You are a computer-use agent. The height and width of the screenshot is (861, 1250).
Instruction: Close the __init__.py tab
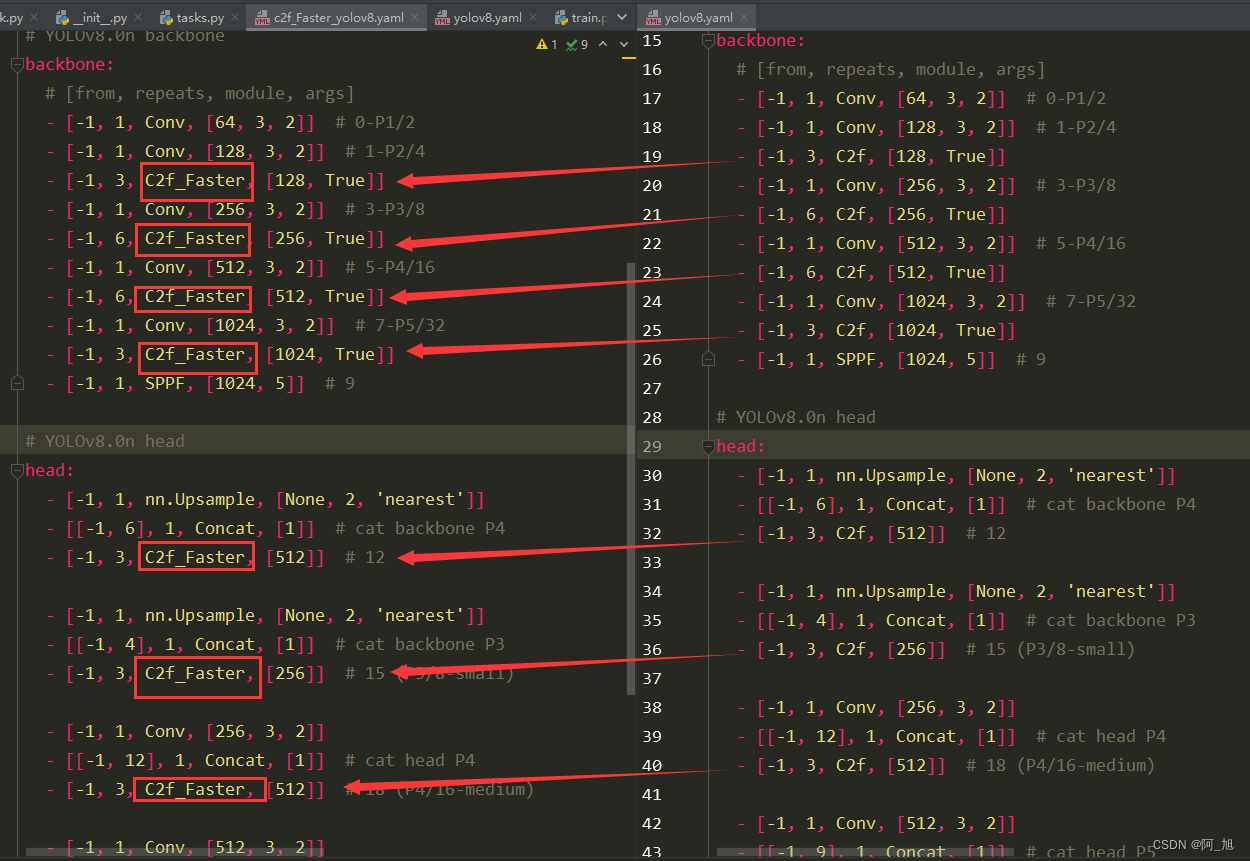point(139,18)
